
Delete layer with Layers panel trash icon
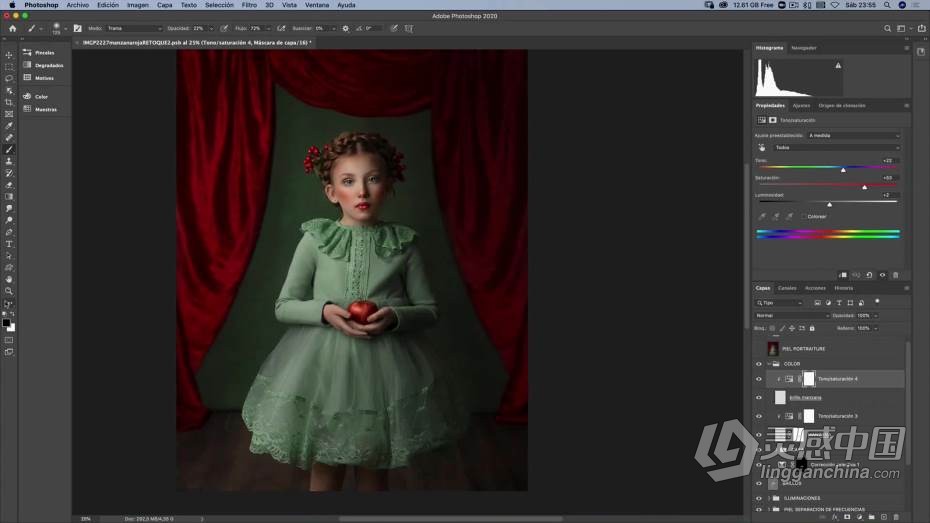tap(896, 517)
